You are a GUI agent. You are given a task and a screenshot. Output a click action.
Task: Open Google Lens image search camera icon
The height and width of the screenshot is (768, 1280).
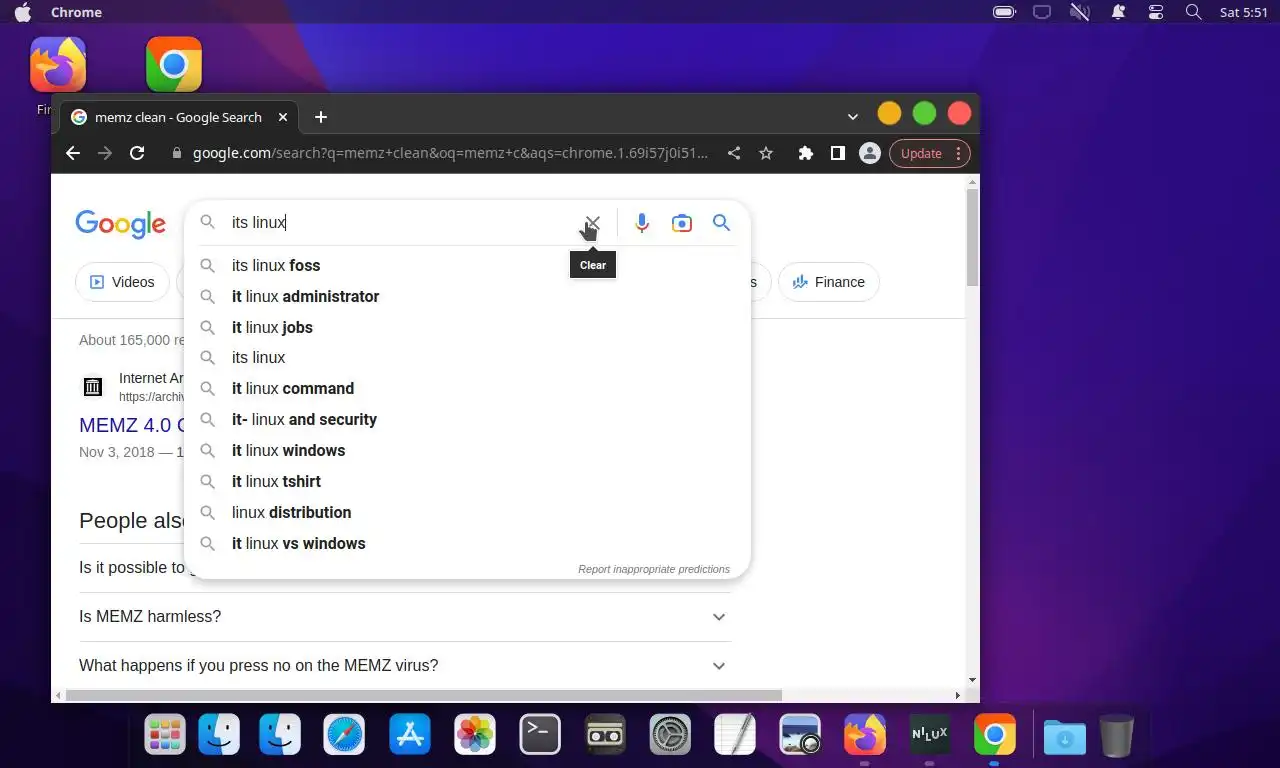pyautogui.click(x=682, y=223)
